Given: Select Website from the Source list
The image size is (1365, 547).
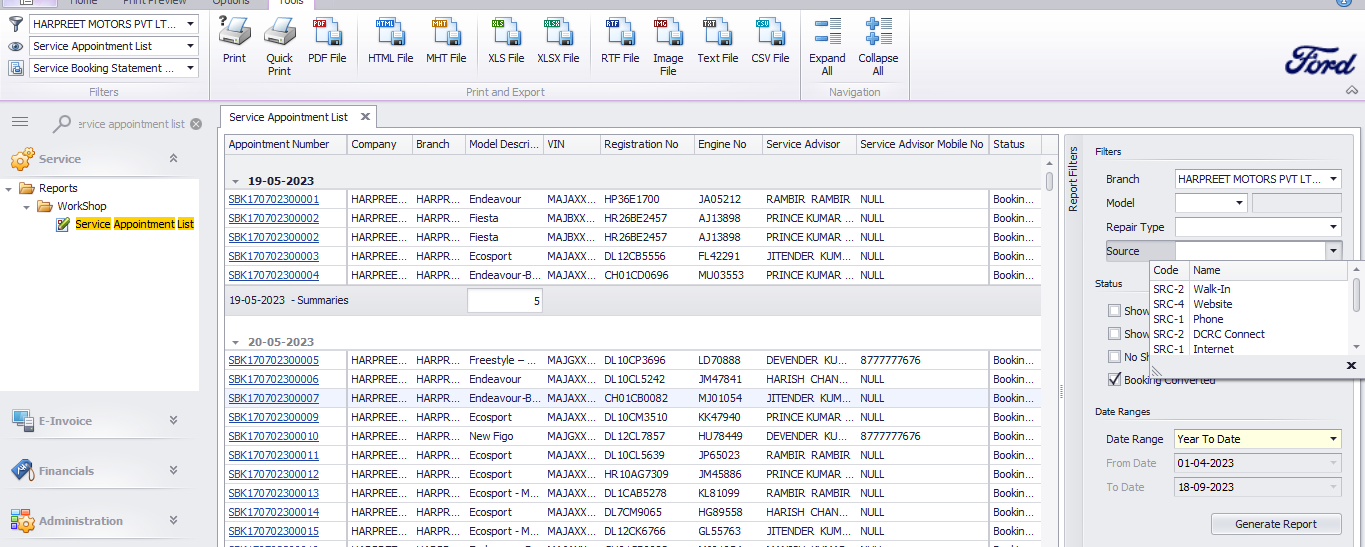Looking at the screenshot, I should (x=1249, y=304).
